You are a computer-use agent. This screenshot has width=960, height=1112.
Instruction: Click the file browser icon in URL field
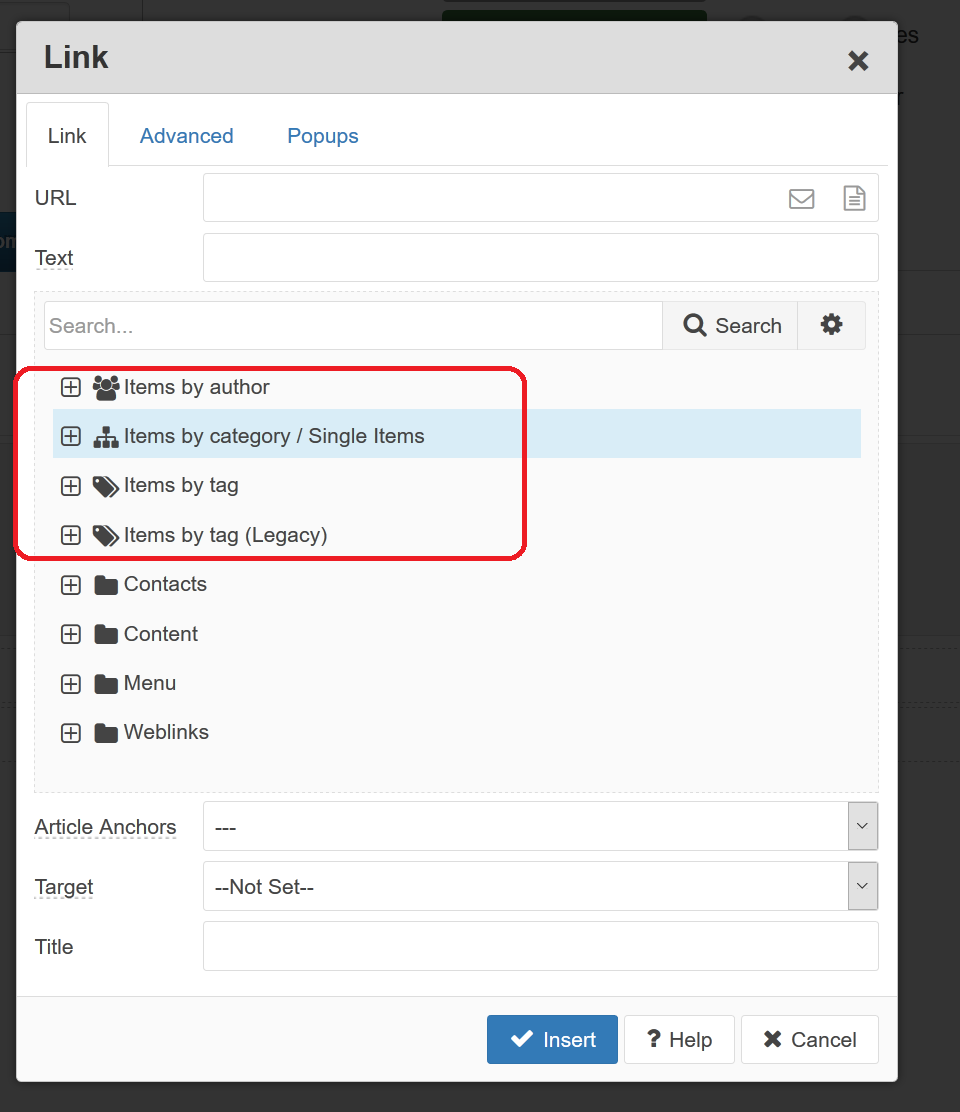(x=854, y=198)
